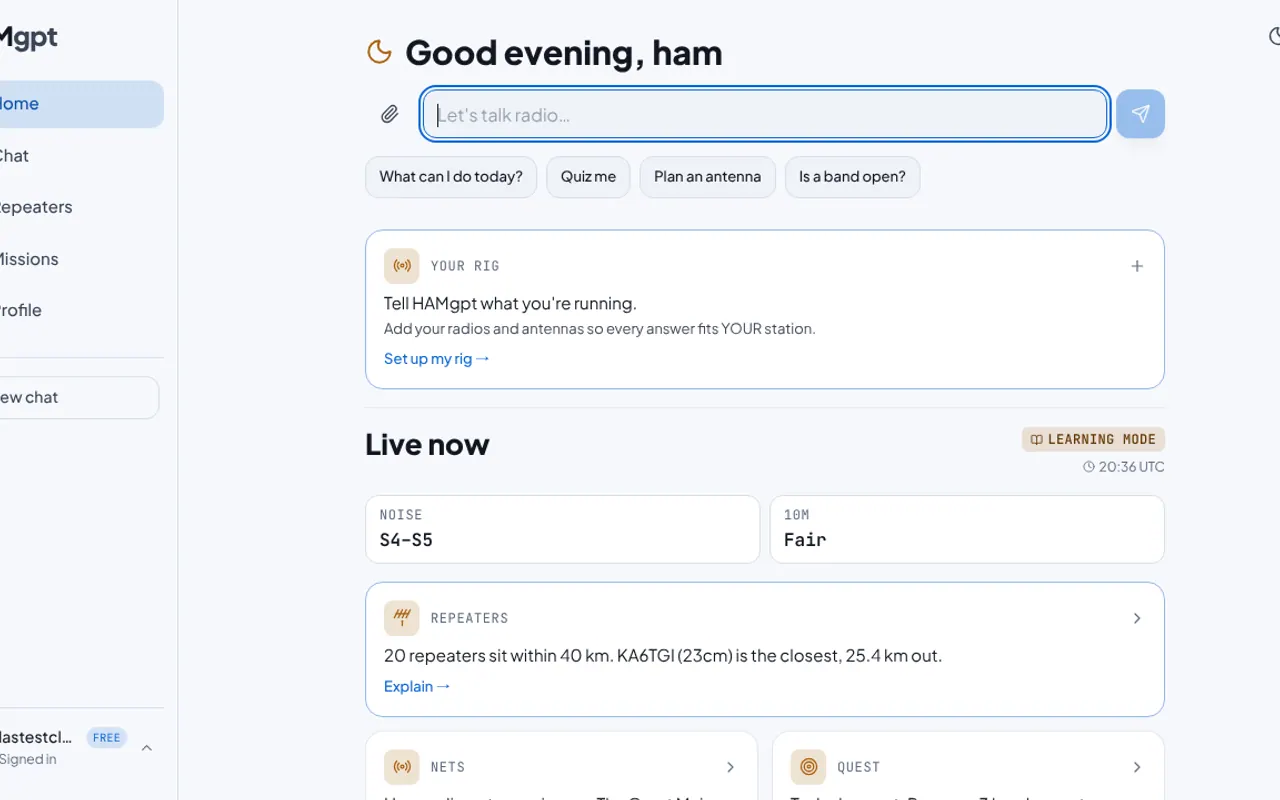Image resolution: width=1280 pixels, height=800 pixels.
Task: Click the 'Live now' heading
Action: coord(427,444)
